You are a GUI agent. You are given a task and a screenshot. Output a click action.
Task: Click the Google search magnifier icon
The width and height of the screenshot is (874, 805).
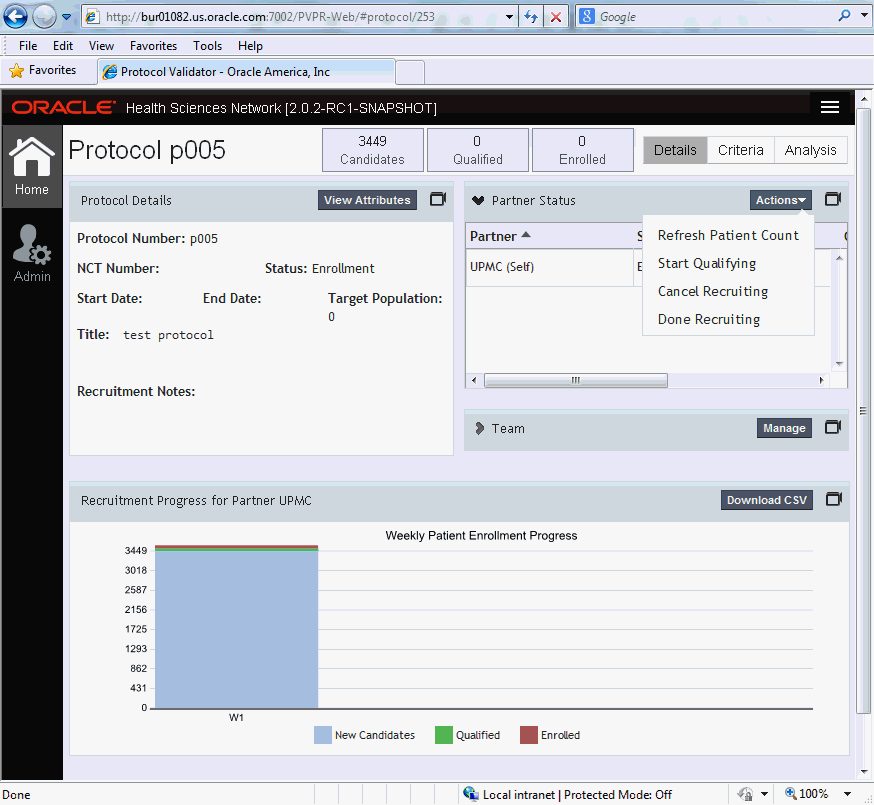[844, 16]
